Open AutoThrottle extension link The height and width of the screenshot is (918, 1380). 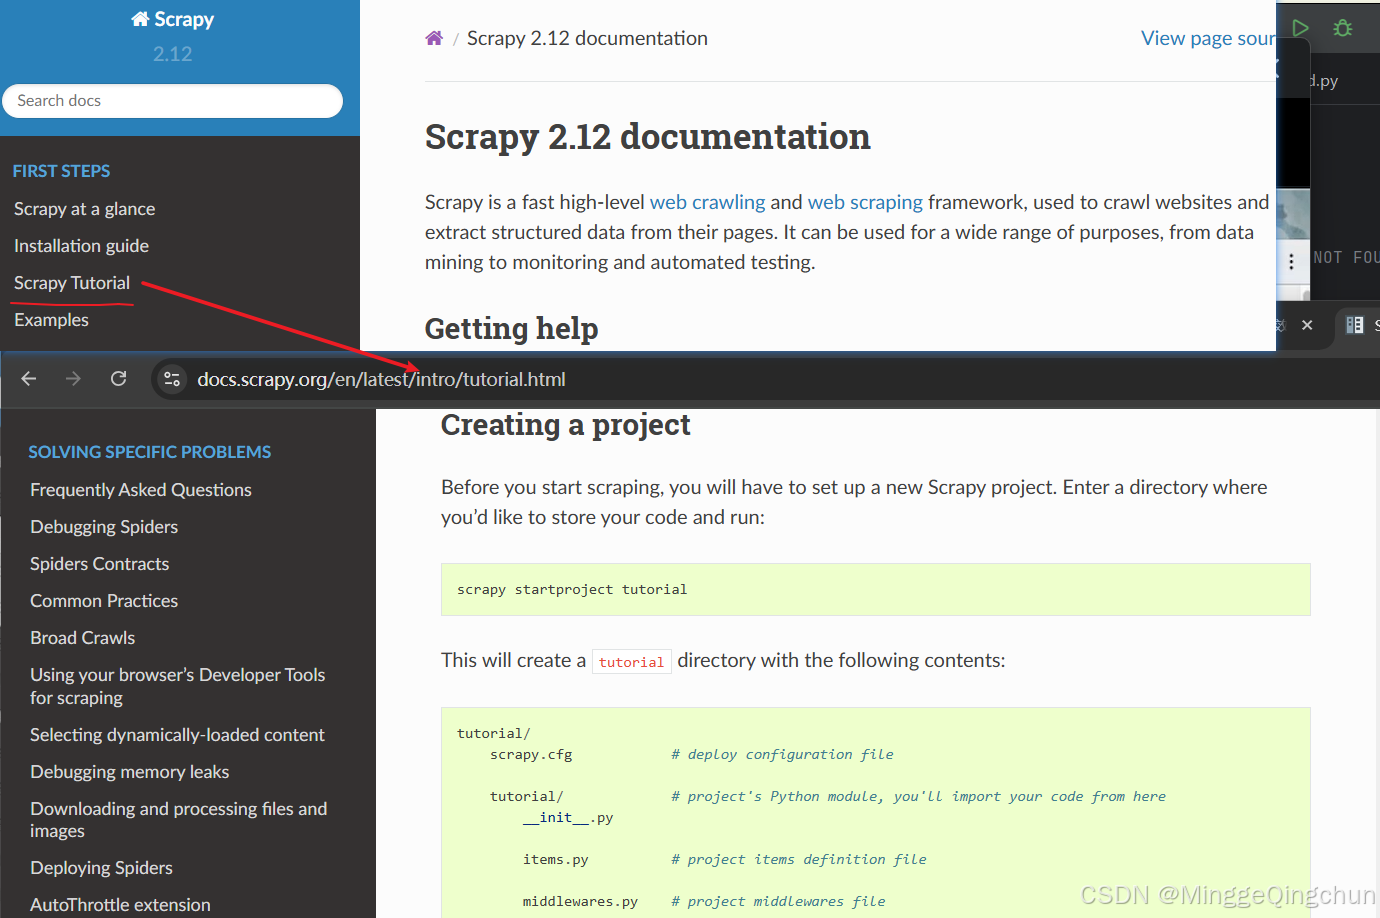[x=120, y=905]
